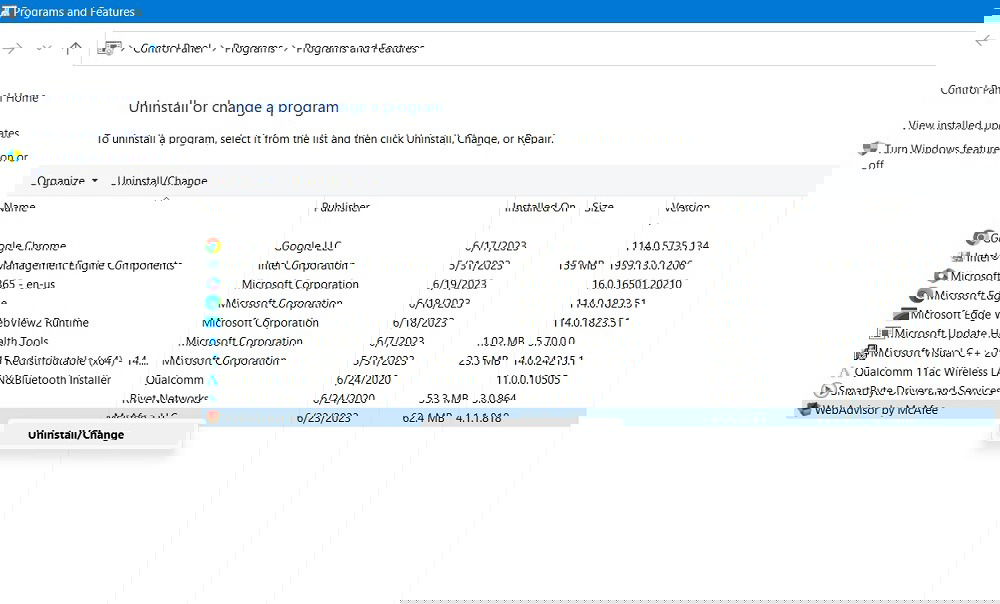Viewport: 1000px width, 604px height.
Task: Sort by the Version column header
Action: [688, 207]
